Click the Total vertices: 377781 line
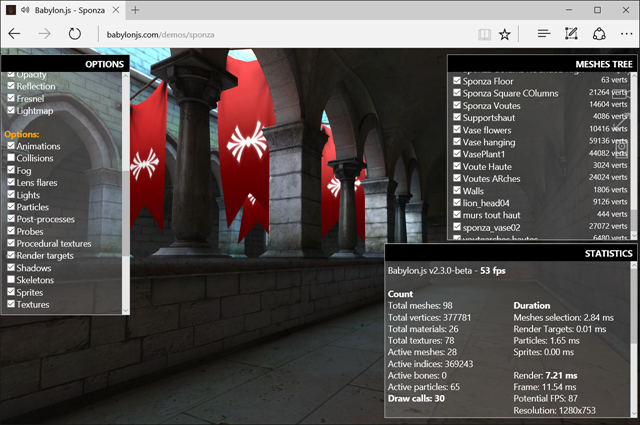 coord(429,317)
